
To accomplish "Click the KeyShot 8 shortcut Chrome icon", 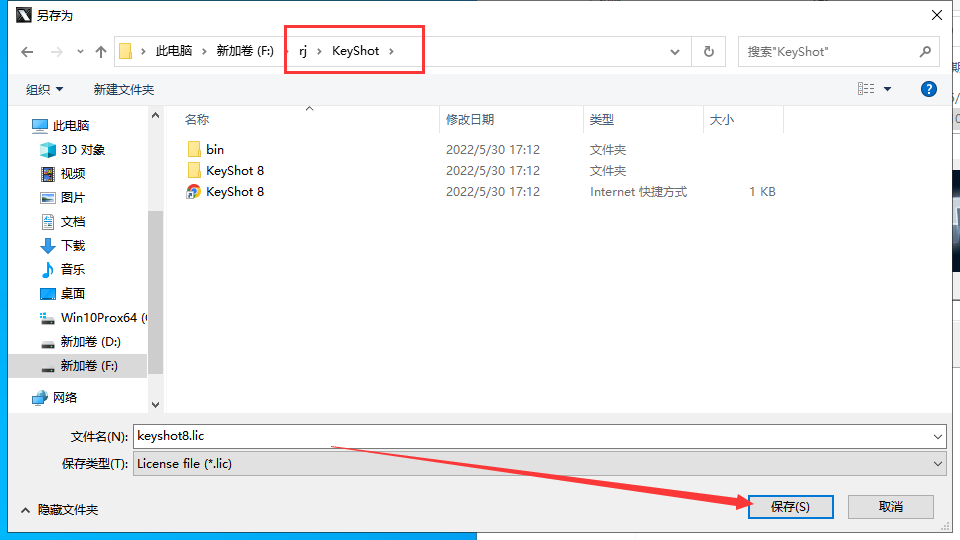I will (193, 192).
